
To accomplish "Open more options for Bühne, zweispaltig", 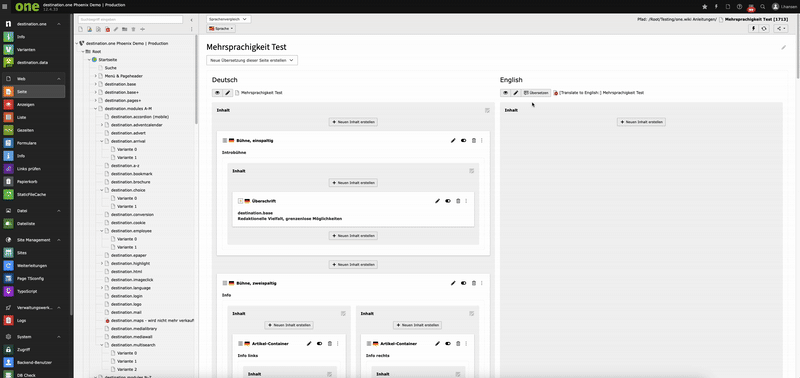I will (x=481, y=283).
